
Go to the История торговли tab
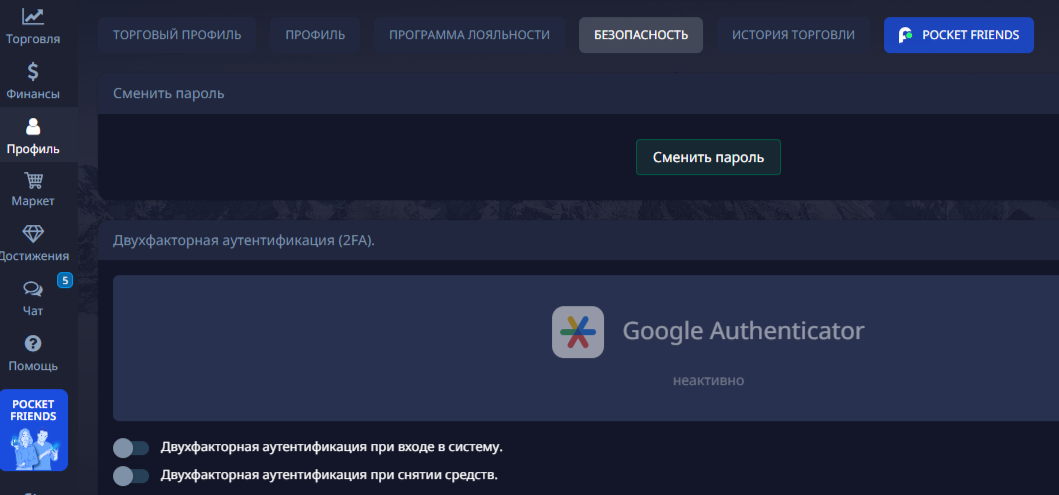(793, 35)
